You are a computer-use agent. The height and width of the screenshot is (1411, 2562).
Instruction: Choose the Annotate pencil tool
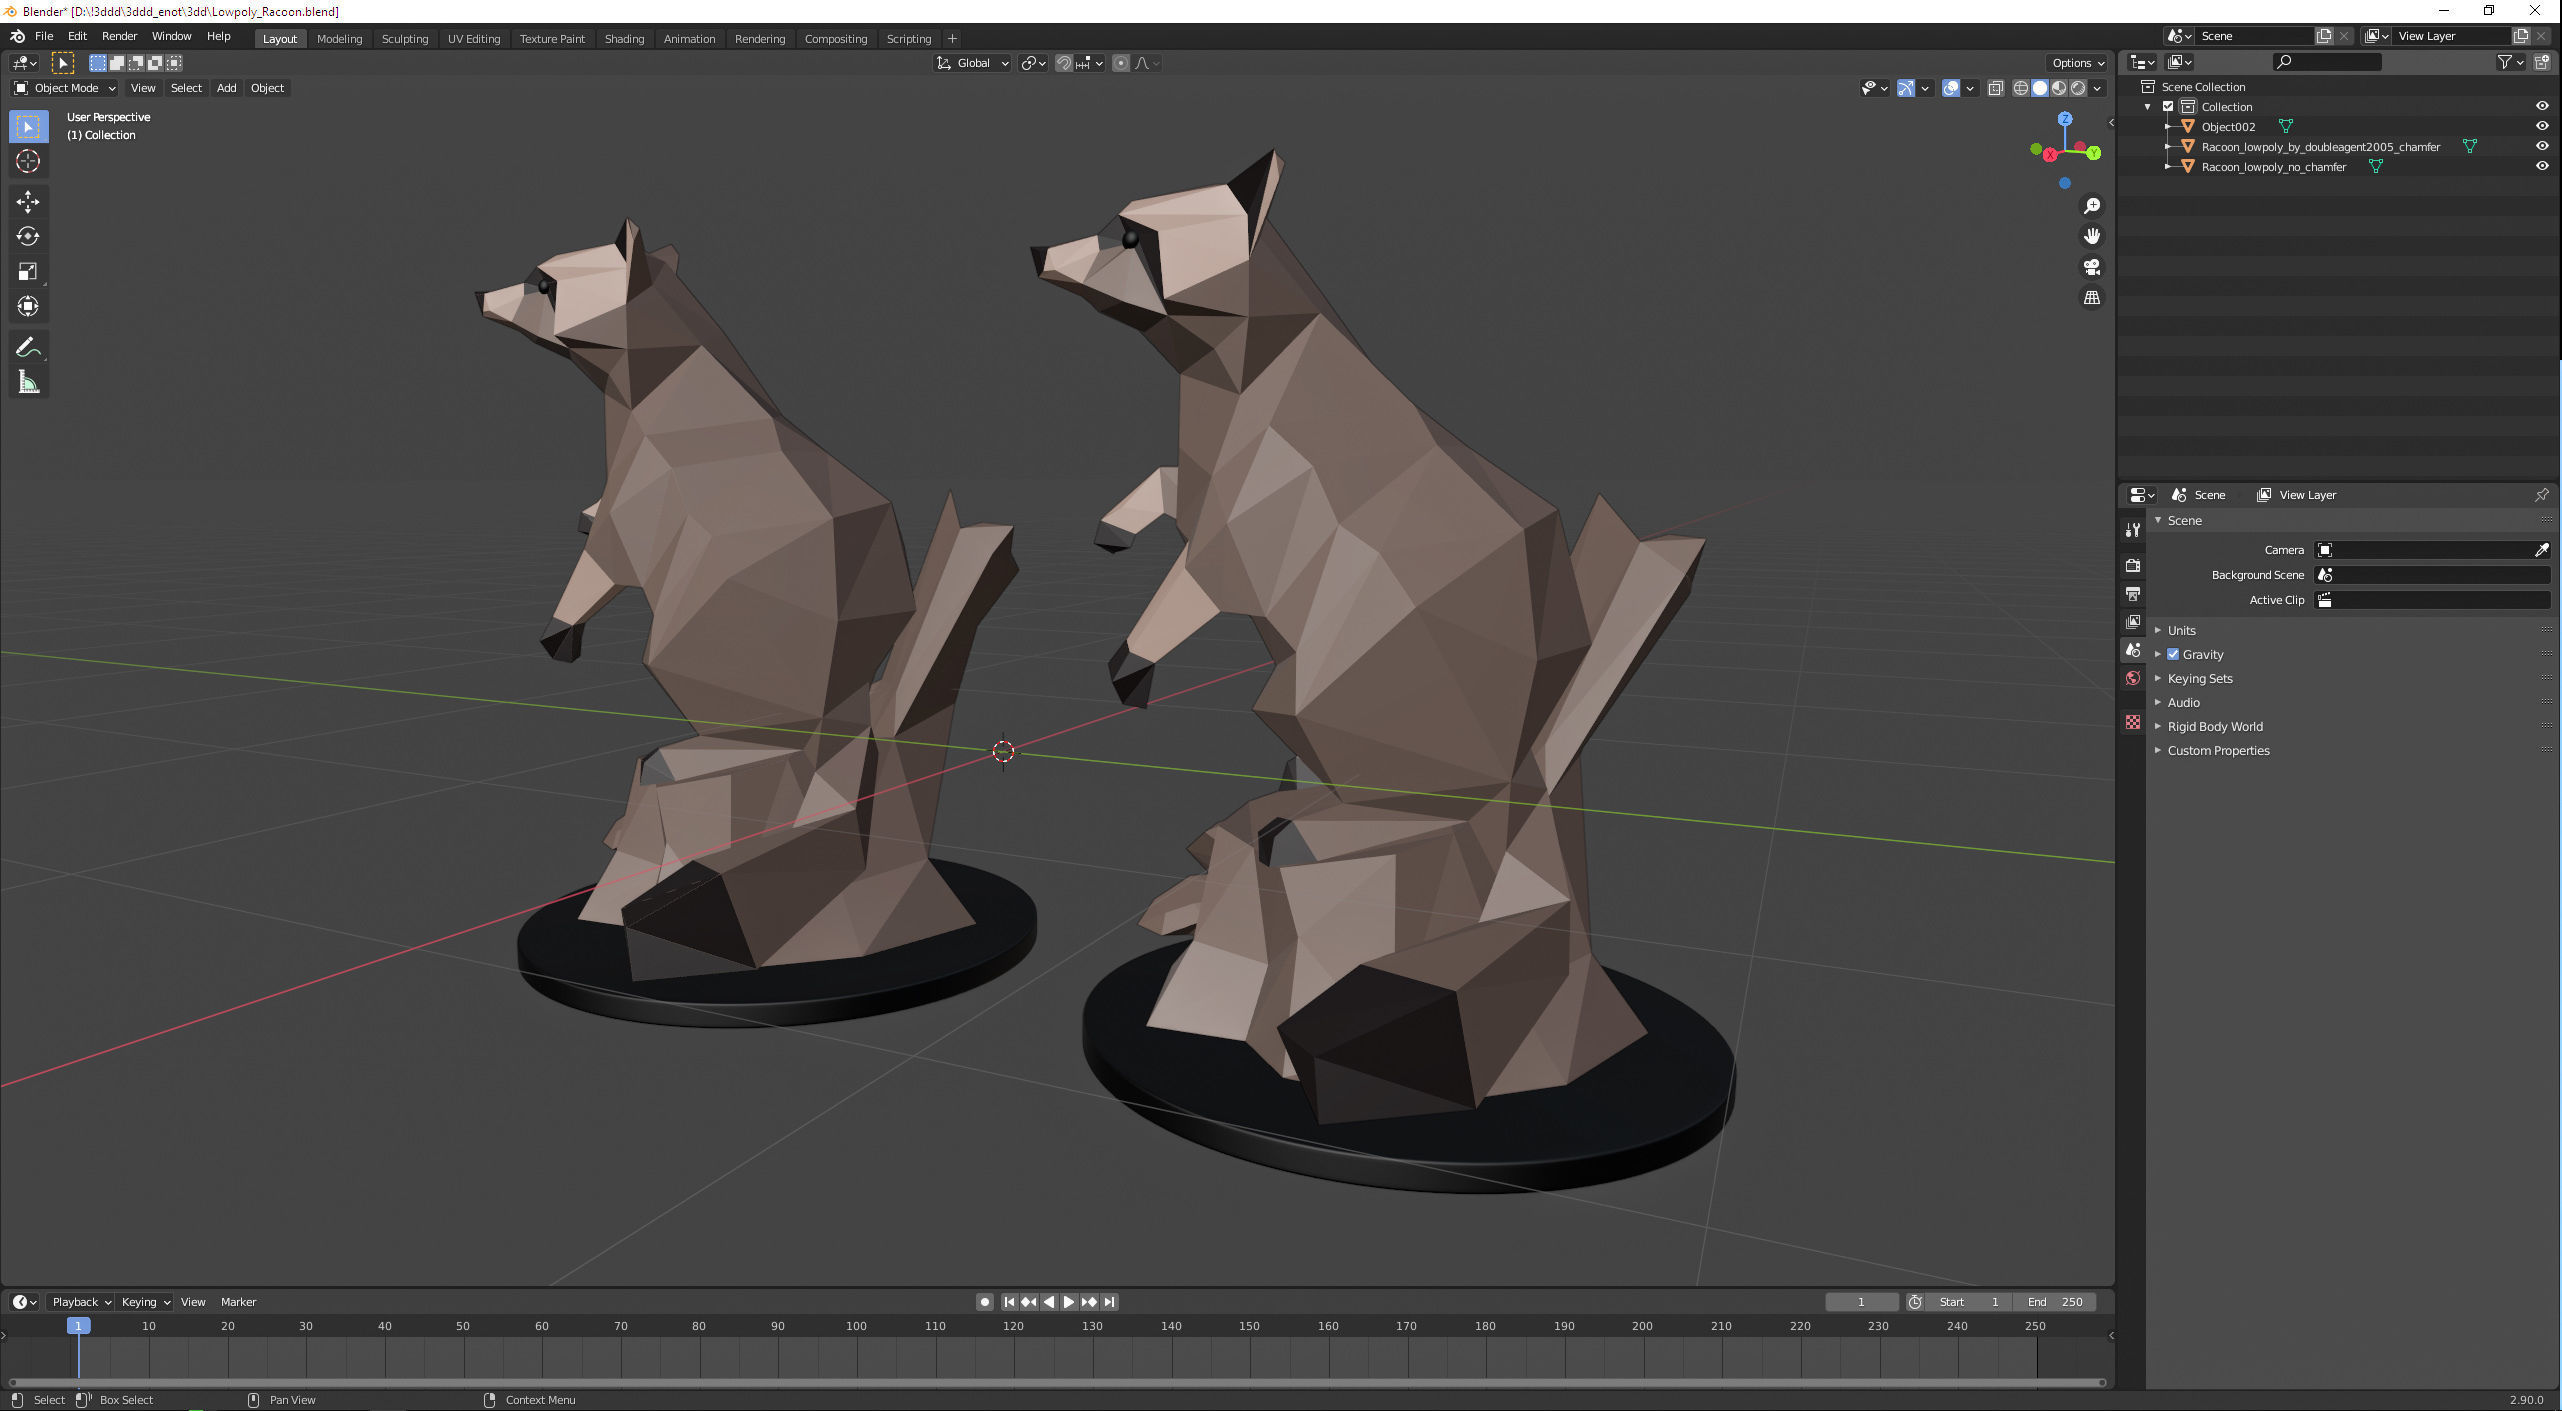tap(28, 347)
